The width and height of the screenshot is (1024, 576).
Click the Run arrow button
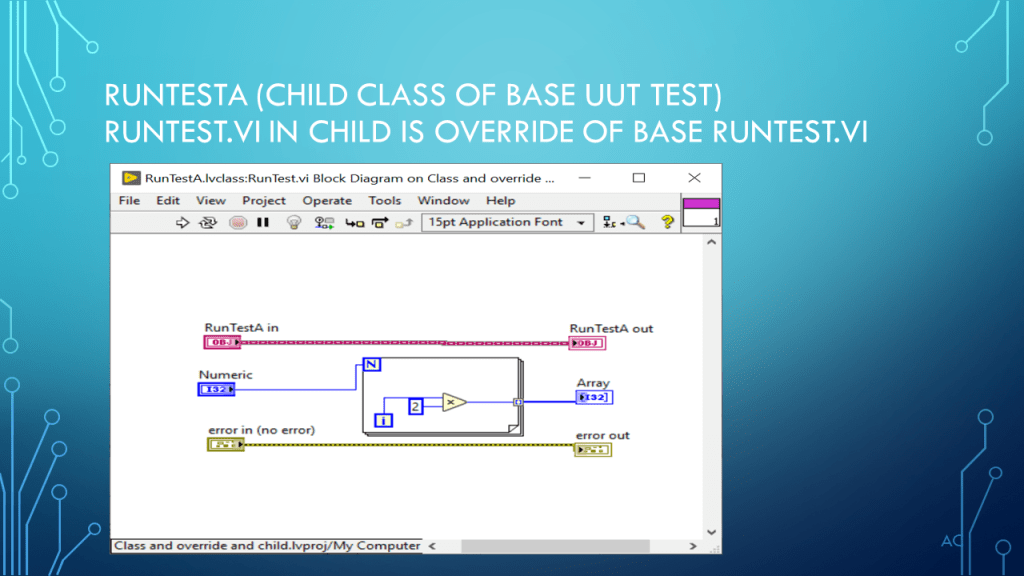tap(182, 223)
